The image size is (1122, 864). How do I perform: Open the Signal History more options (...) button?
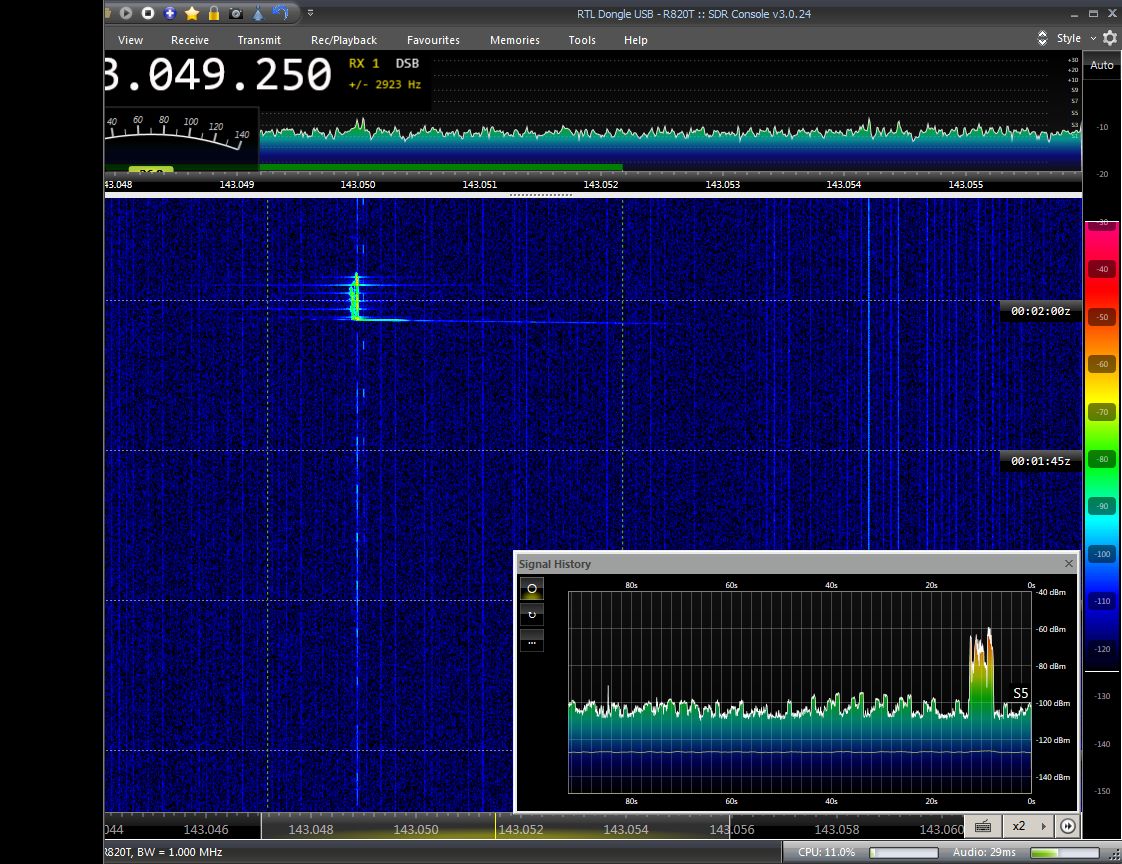[532, 641]
